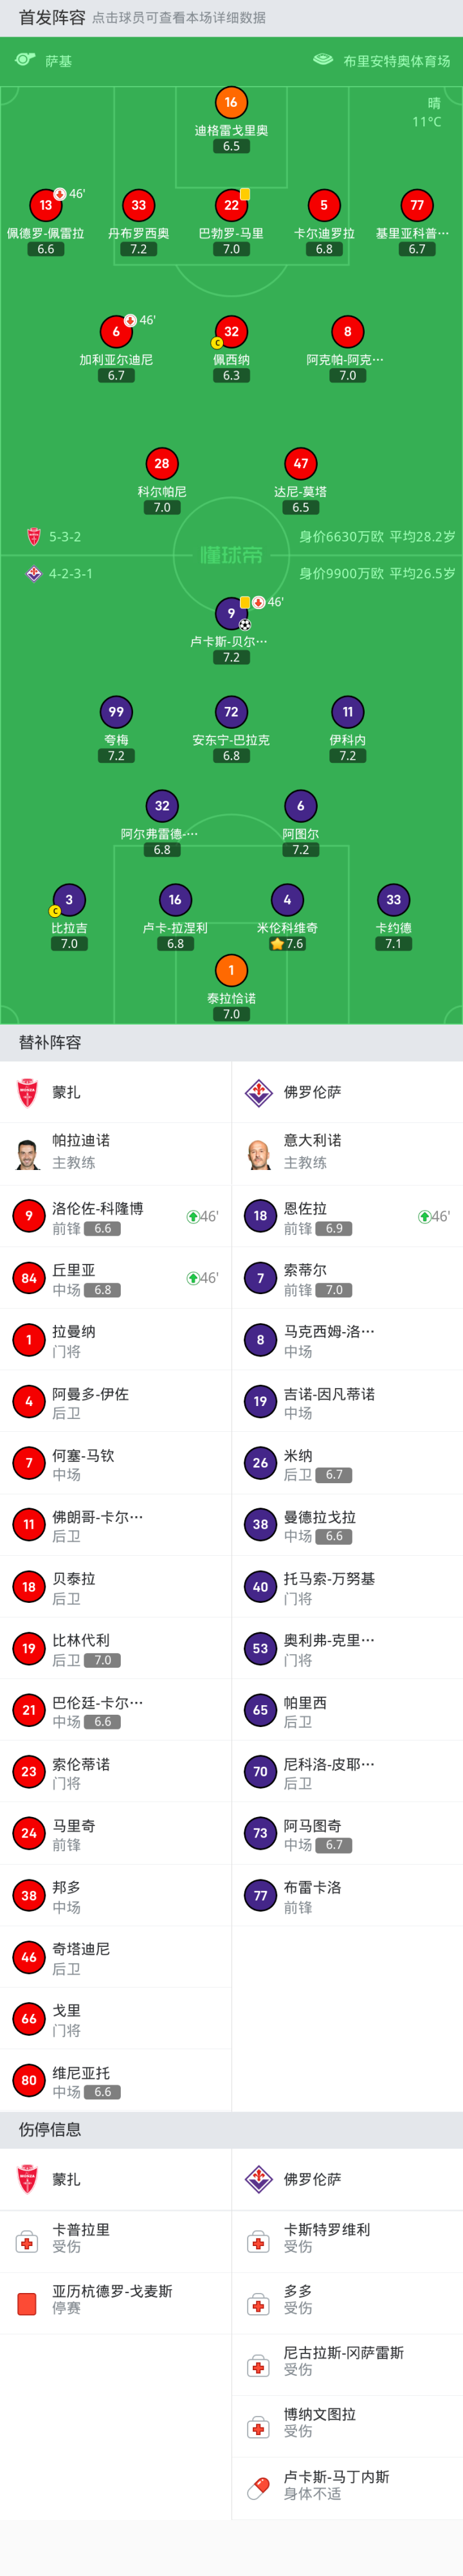Click the 替补阵容 section header
Image resolution: width=463 pixels, height=2576 pixels.
click(50, 1042)
